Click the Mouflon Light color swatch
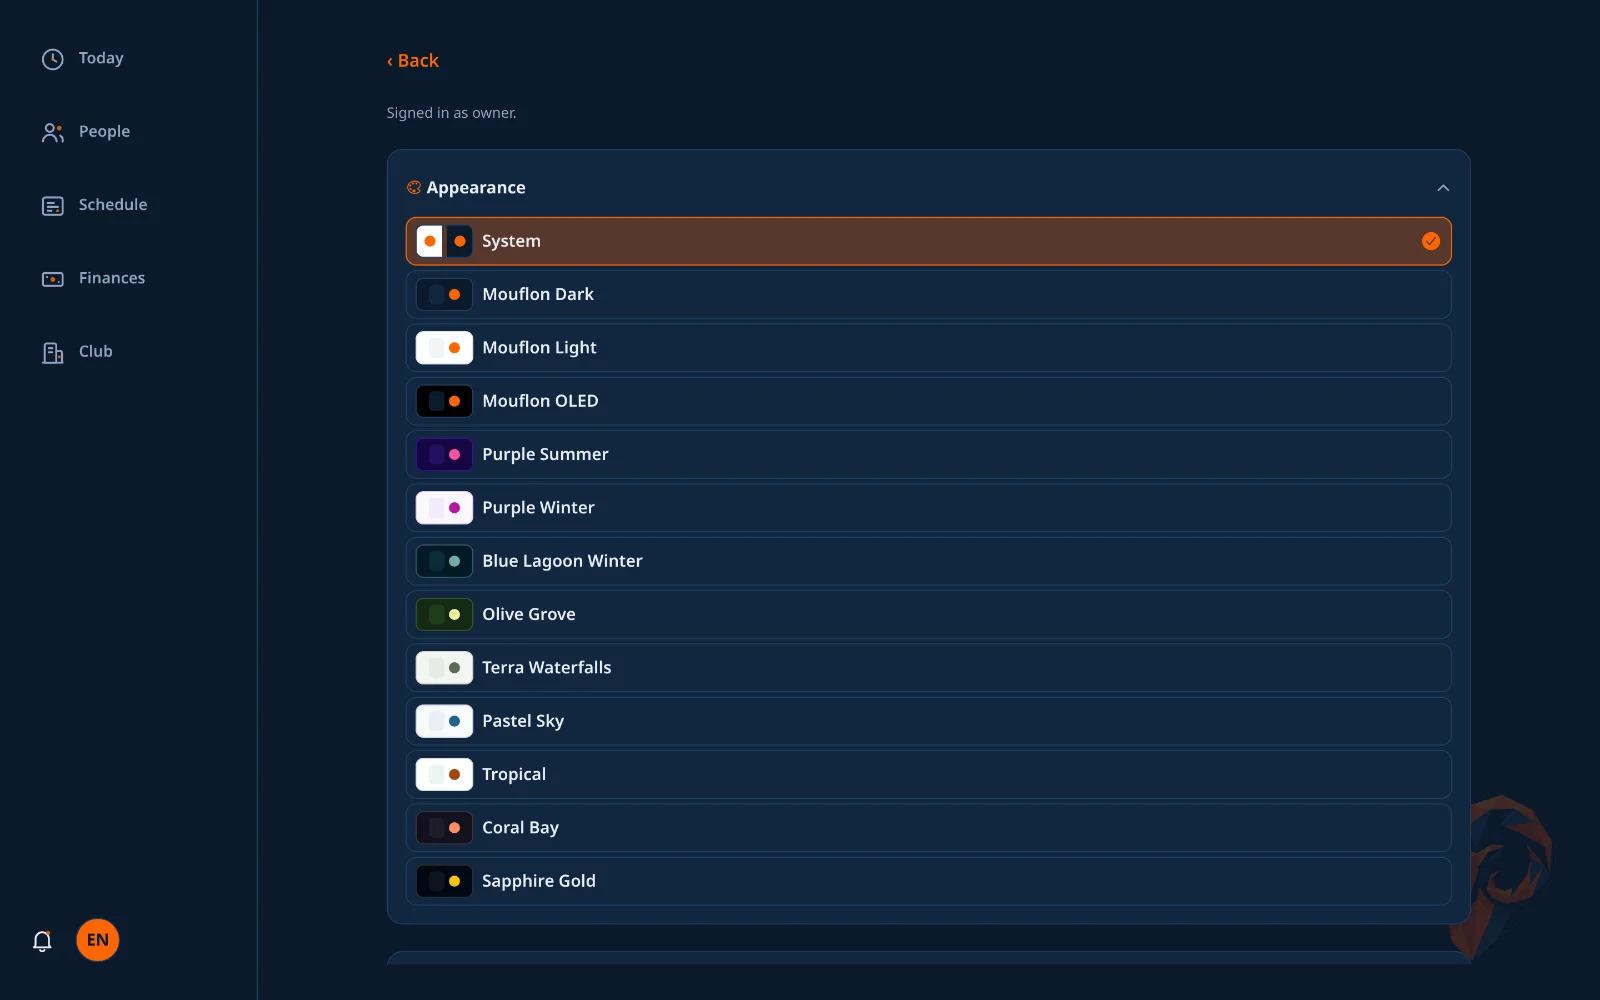Viewport: 1600px width, 1000px height. click(444, 348)
